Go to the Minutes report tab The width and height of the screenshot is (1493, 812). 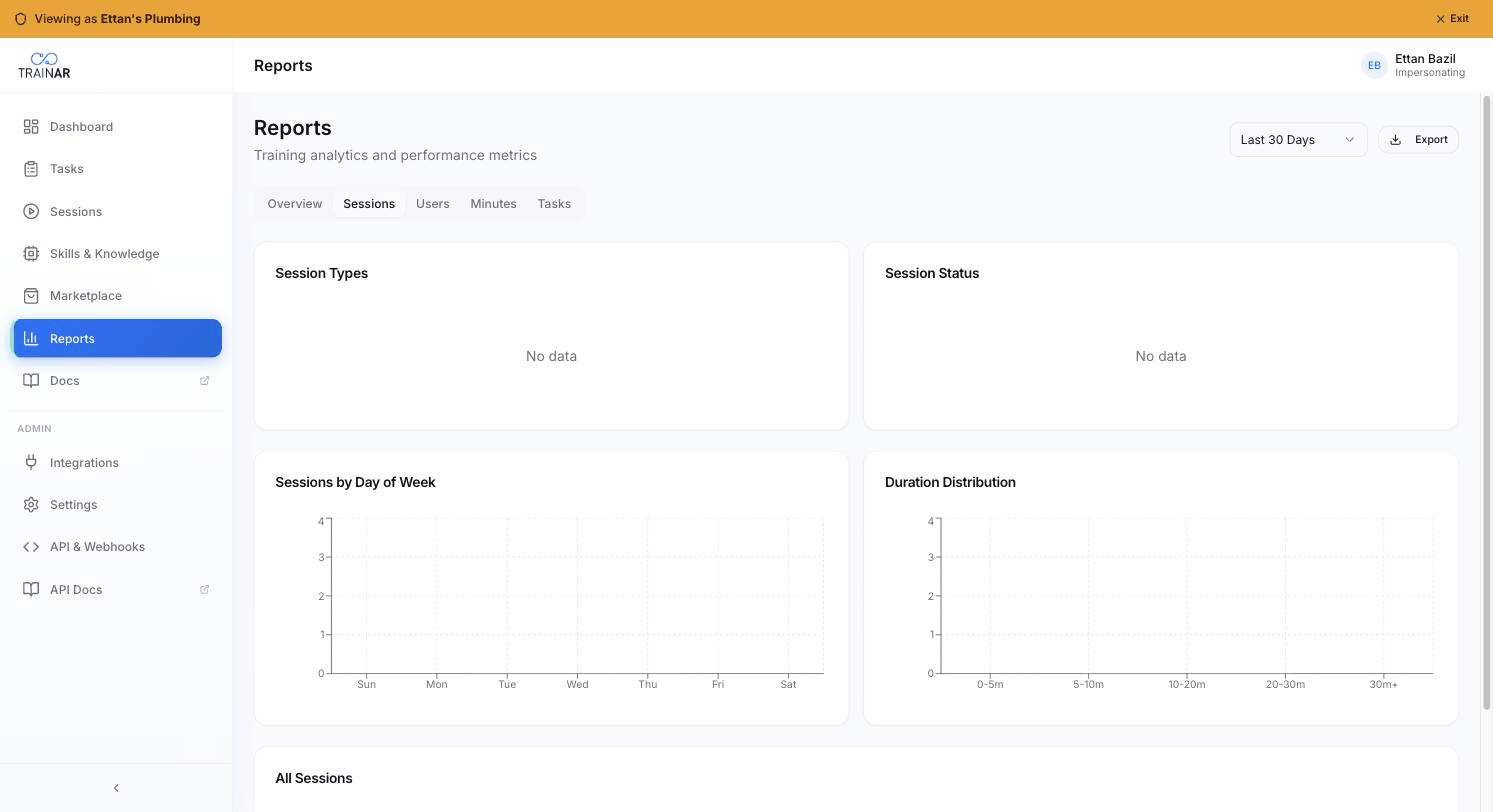point(494,204)
